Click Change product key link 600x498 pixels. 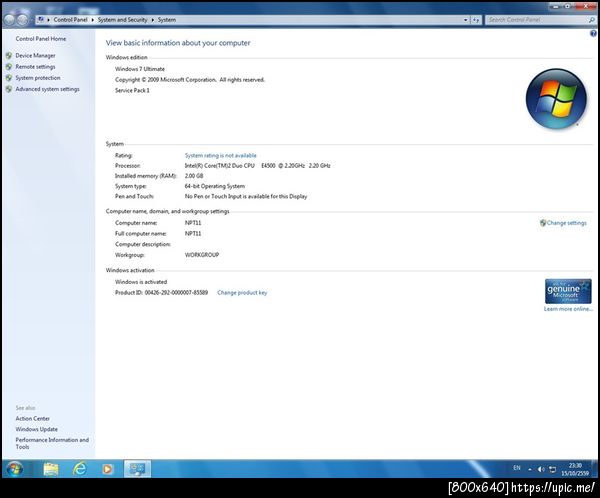tap(242, 292)
